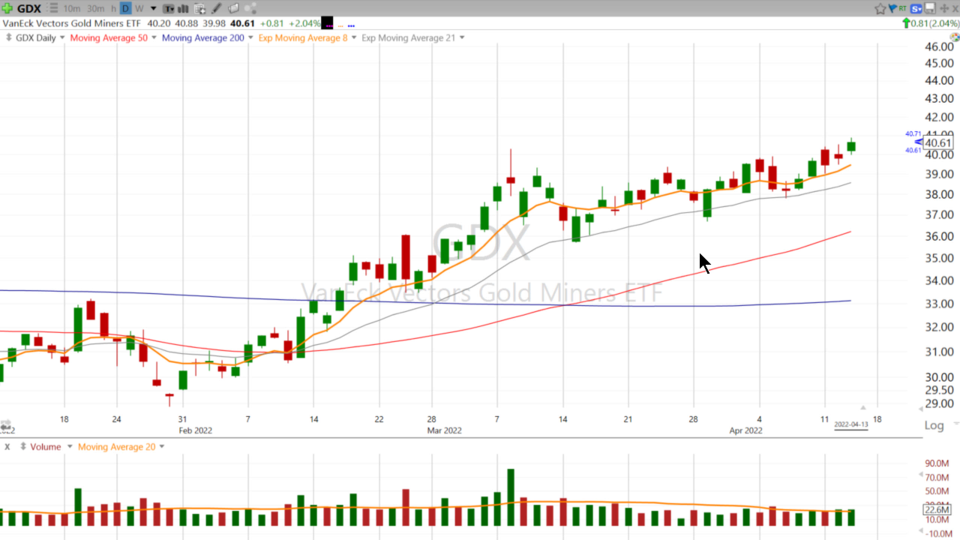Open the time frame dropdown arrow after W

(x=153, y=9)
